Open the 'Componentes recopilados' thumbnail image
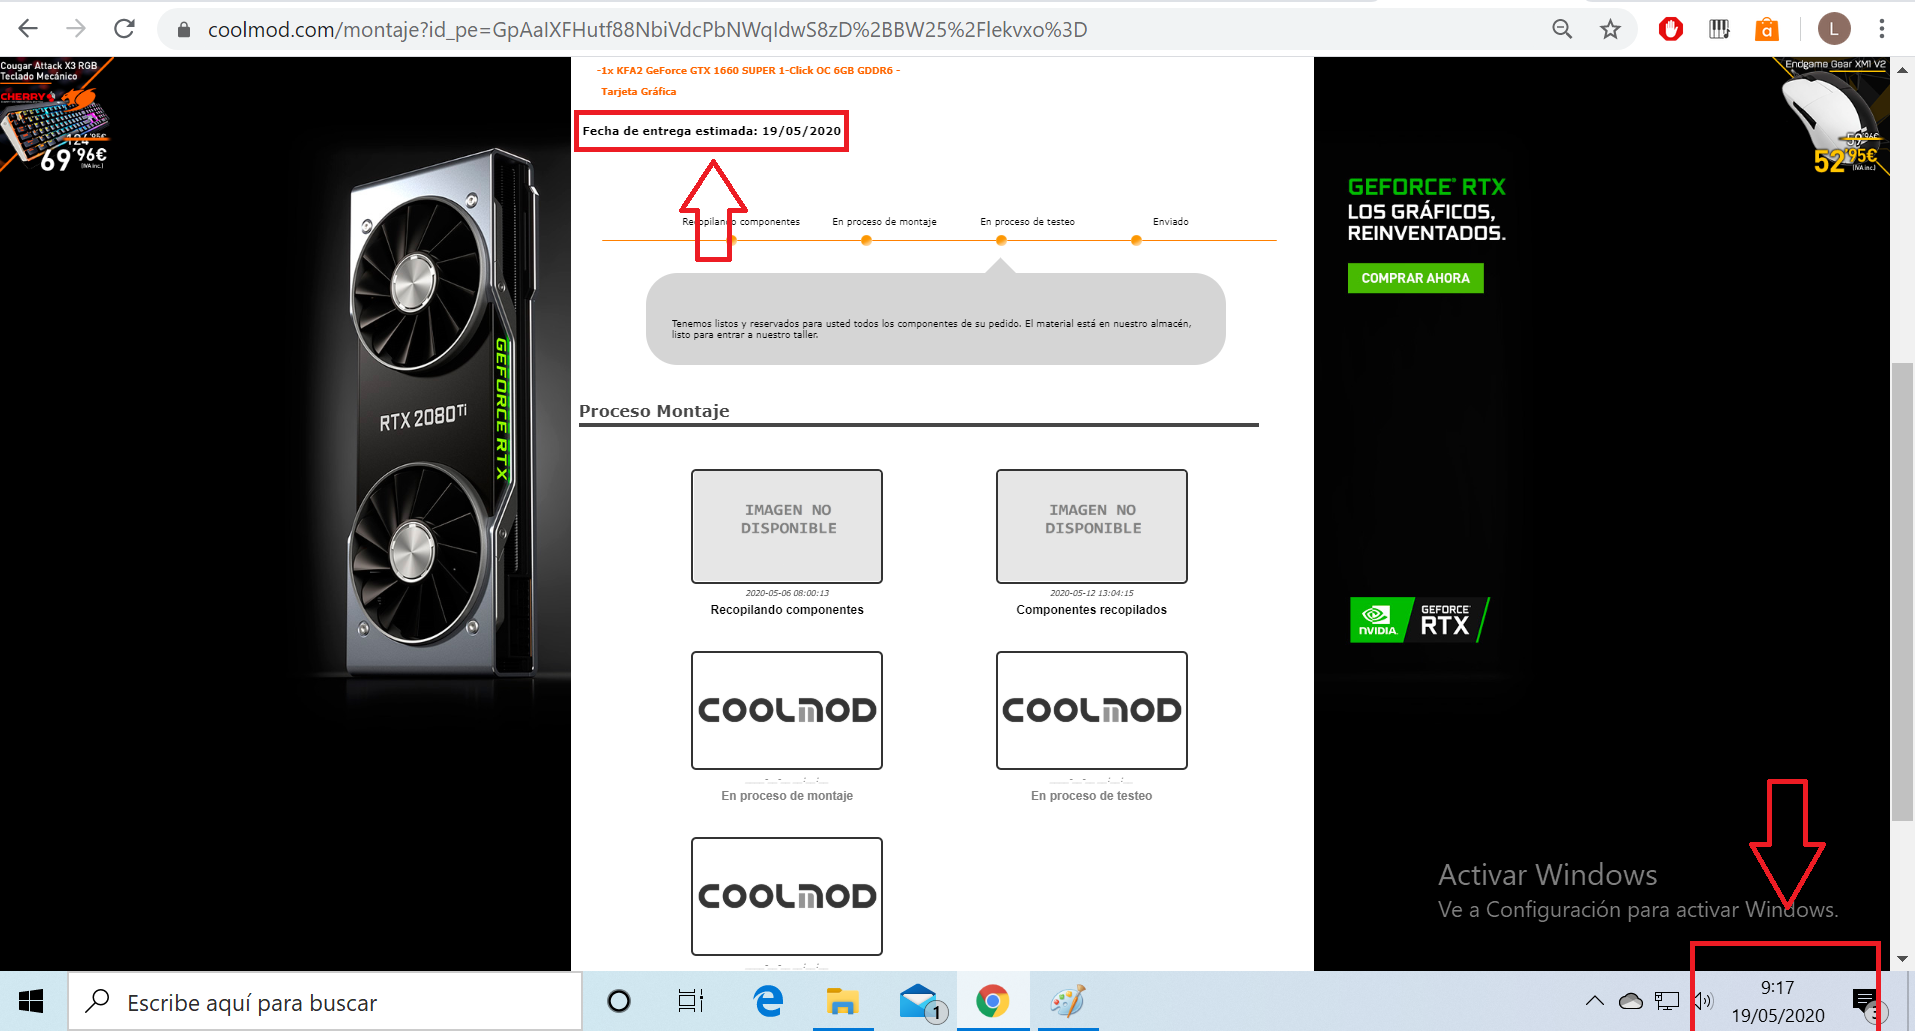This screenshot has width=1915, height=1031. [1092, 526]
